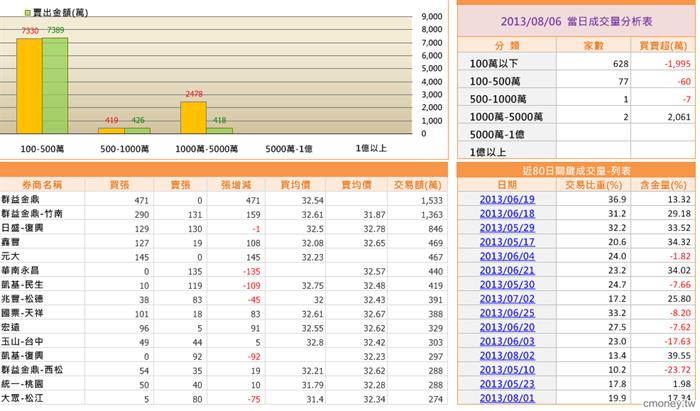Select the 券商名稱 column header
Viewport: 700px width, 411px height.
[42, 185]
